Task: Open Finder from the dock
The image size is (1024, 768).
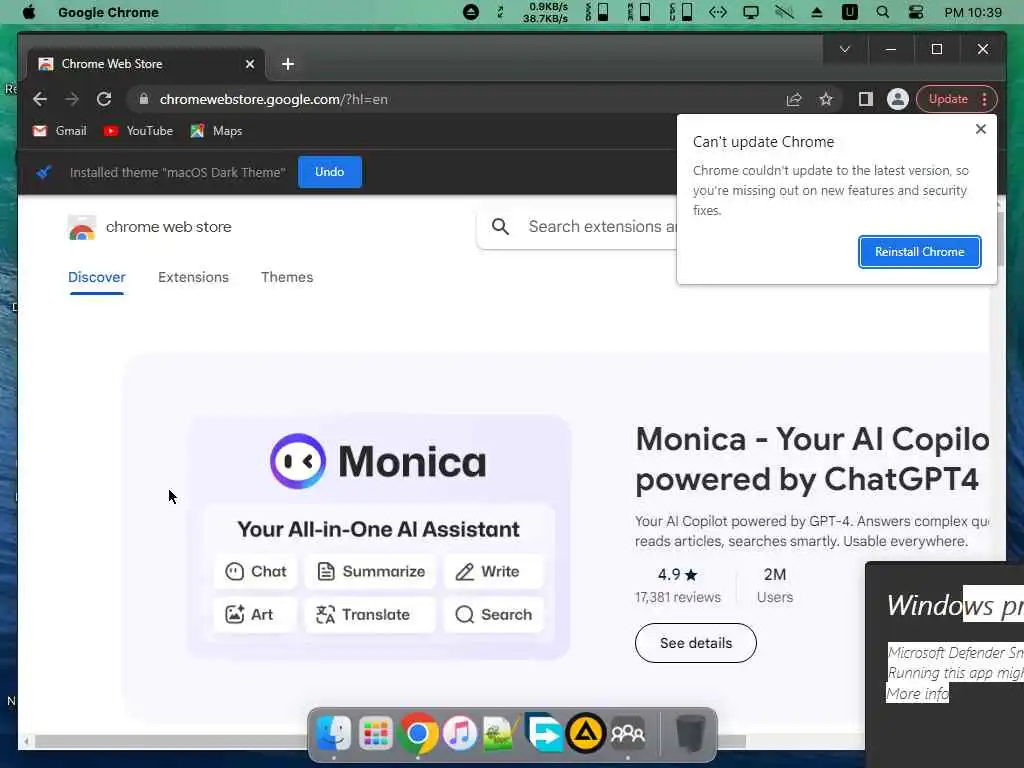Action: point(334,734)
